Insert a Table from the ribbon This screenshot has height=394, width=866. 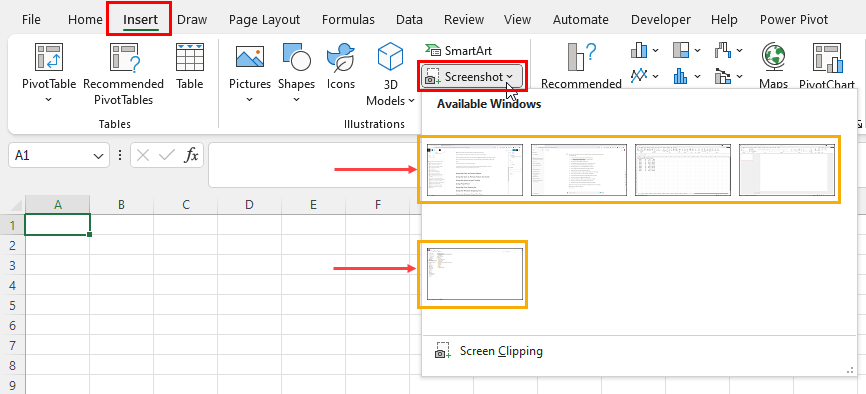click(x=189, y=66)
